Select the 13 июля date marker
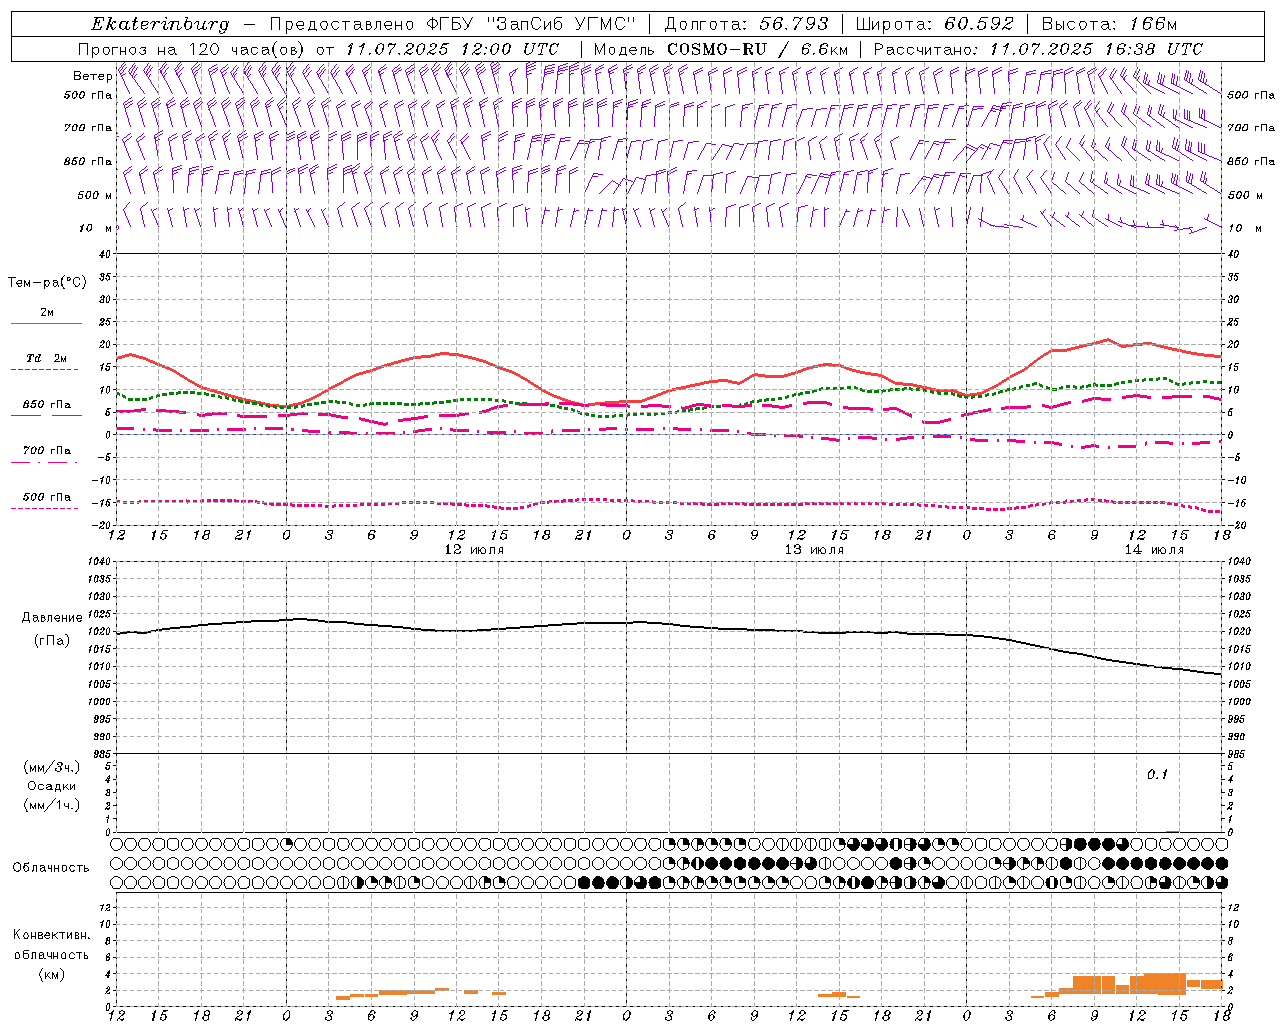 [x=814, y=550]
